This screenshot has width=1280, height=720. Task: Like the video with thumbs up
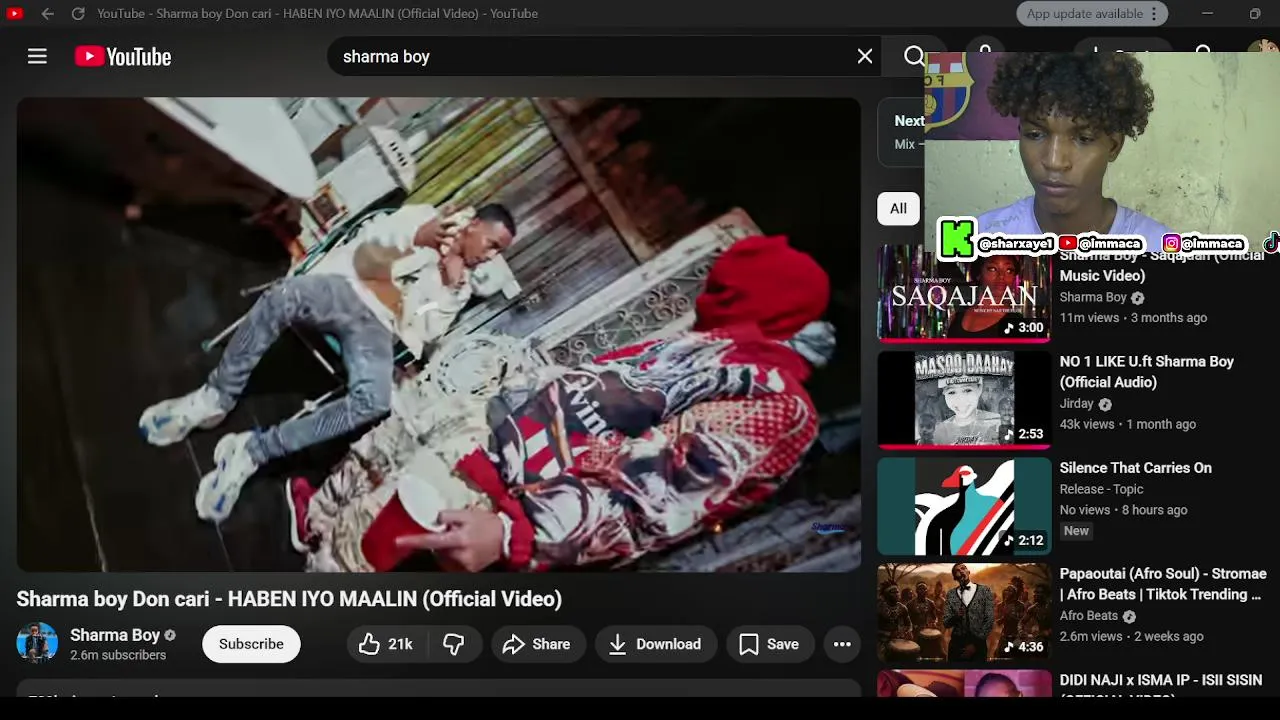[x=386, y=644]
